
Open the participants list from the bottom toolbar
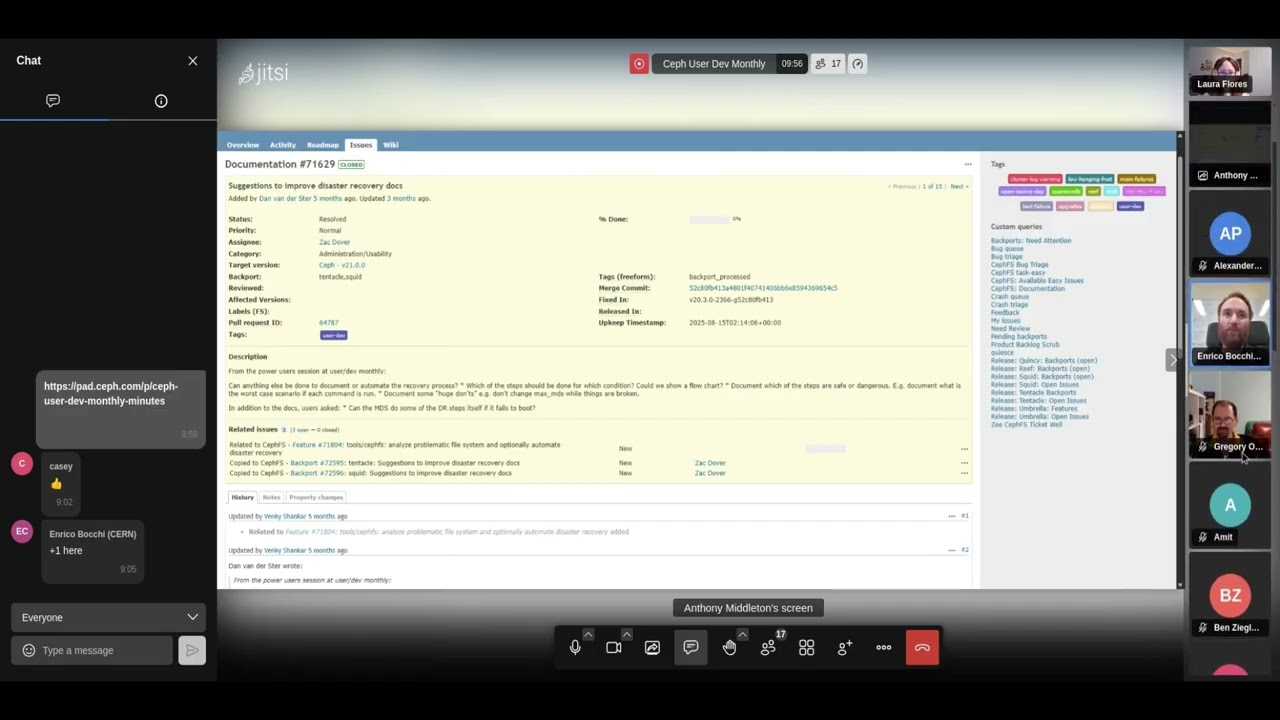coord(768,648)
